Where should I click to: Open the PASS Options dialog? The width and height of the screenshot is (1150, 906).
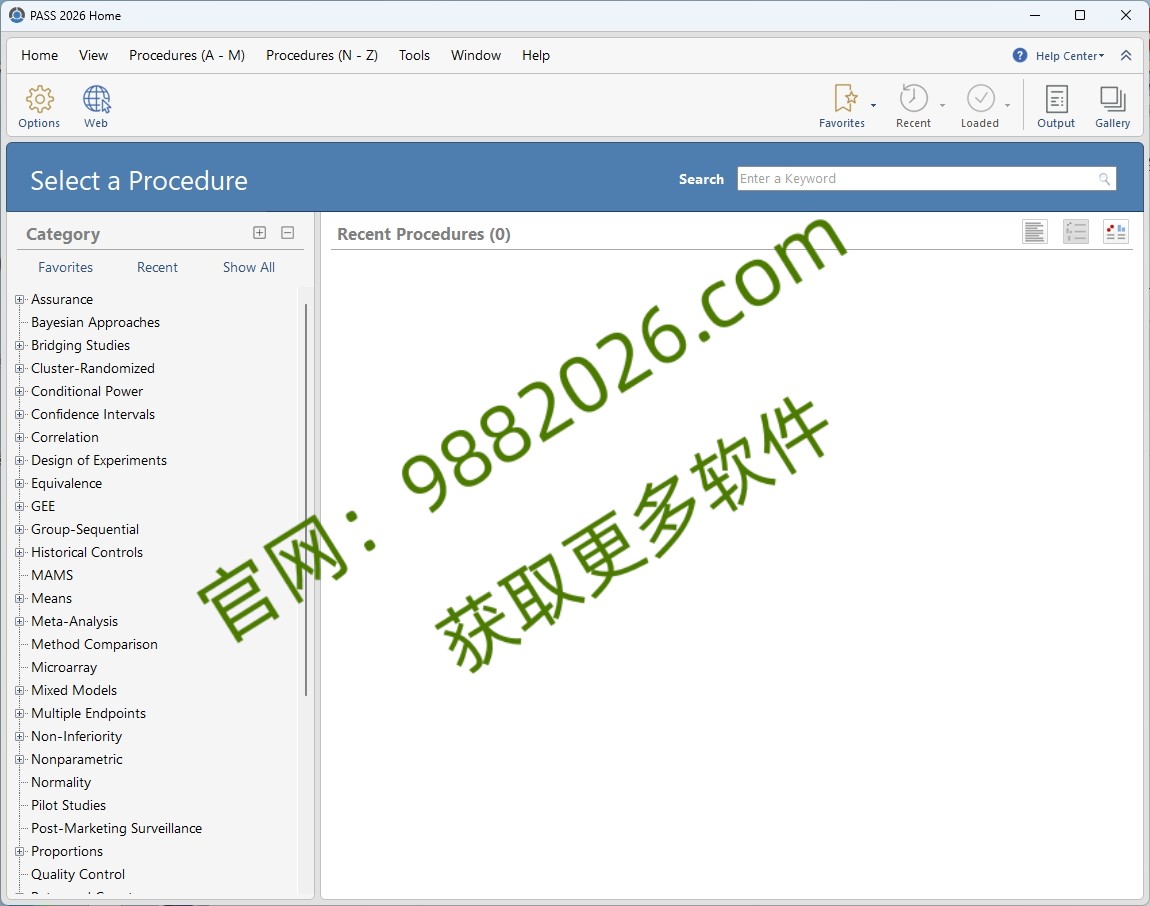click(x=39, y=103)
